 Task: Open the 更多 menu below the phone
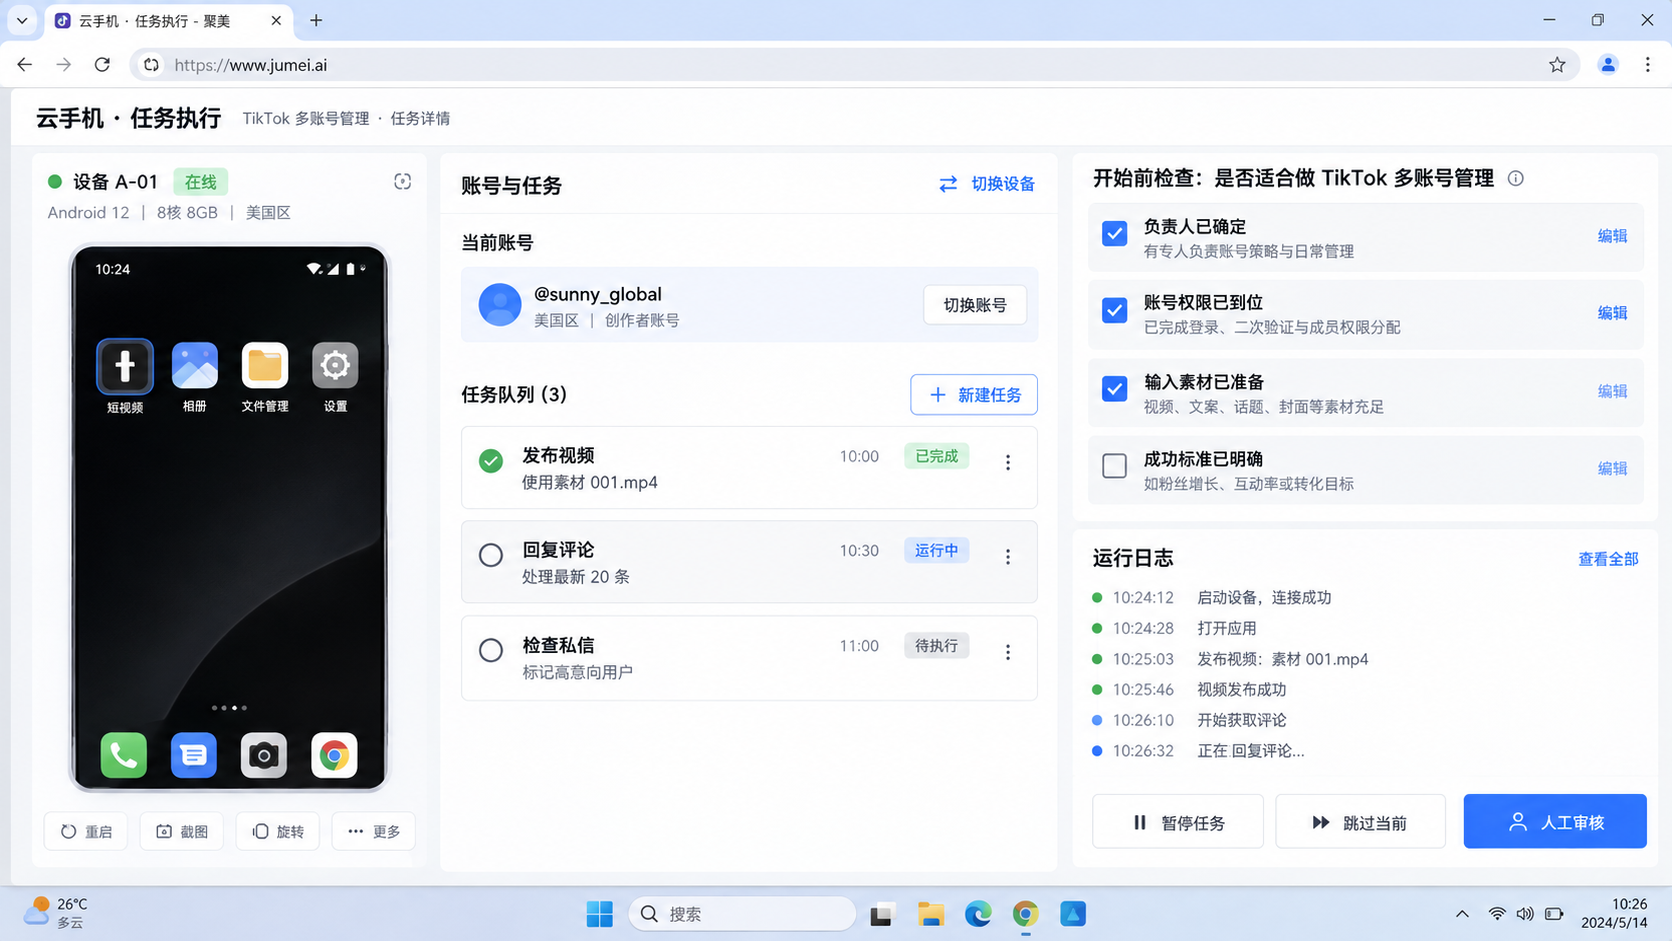(374, 831)
